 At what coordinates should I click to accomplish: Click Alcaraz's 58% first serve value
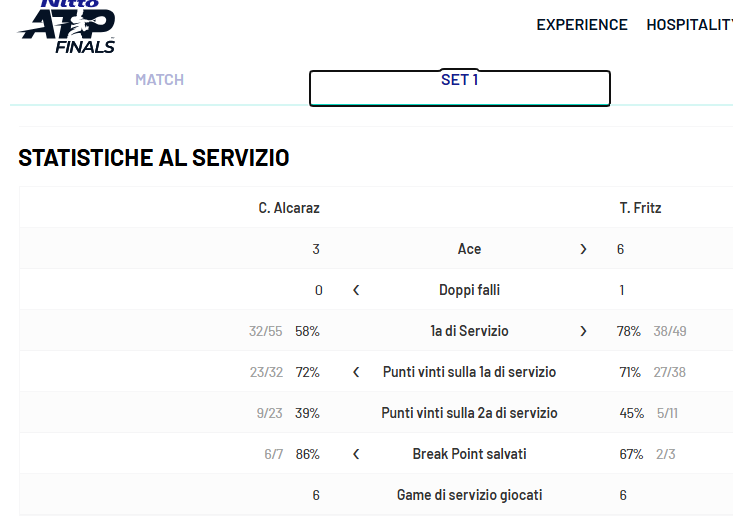coord(308,331)
